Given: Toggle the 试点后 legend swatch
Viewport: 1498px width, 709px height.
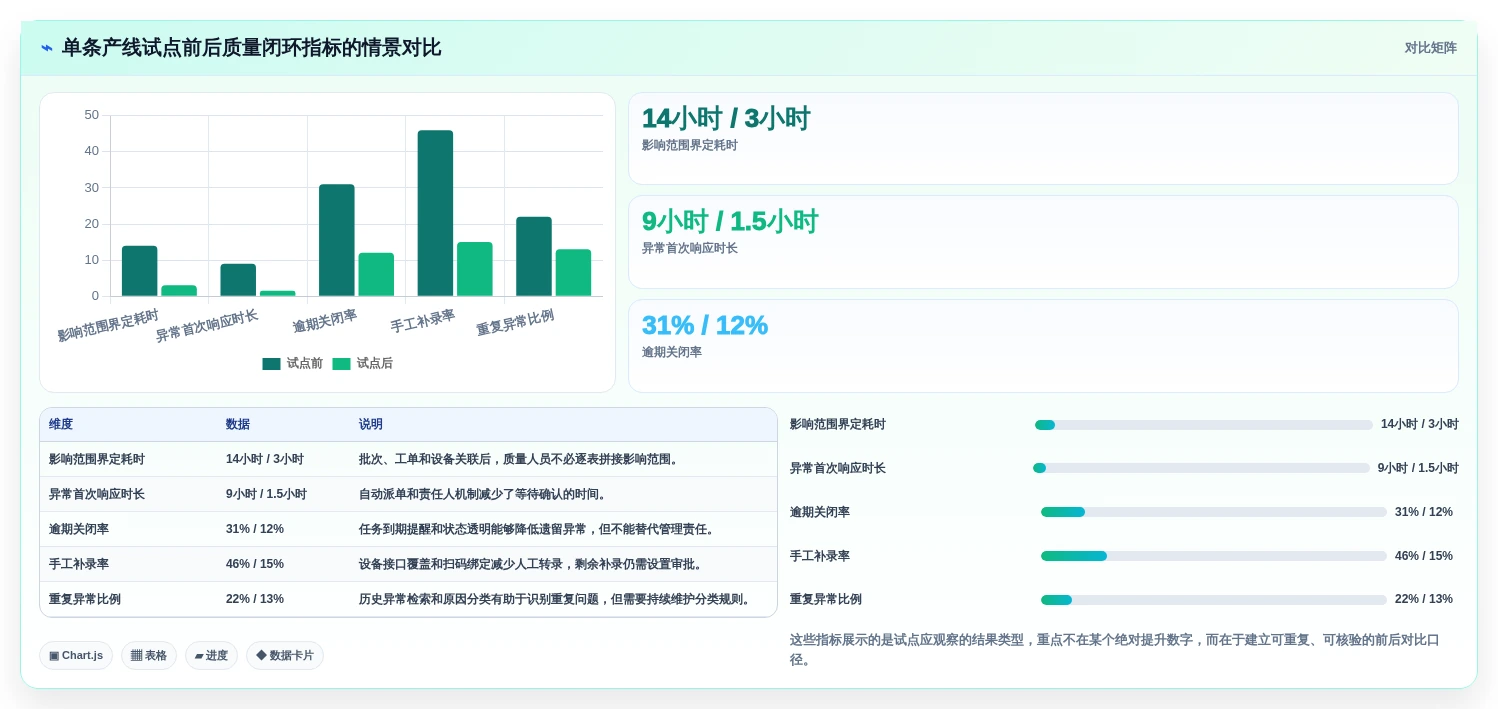Looking at the screenshot, I should [341, 364].
